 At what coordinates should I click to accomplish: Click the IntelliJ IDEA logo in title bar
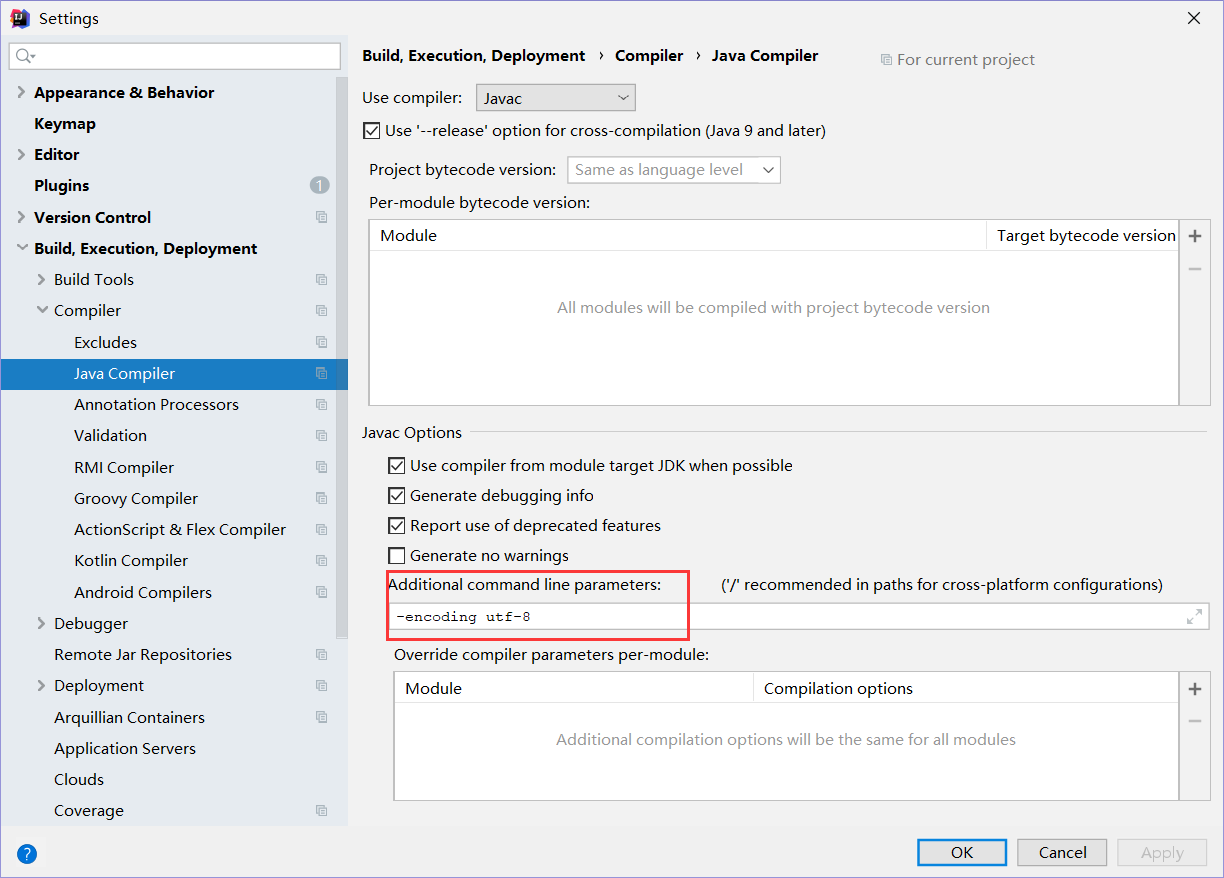point(20,18)
